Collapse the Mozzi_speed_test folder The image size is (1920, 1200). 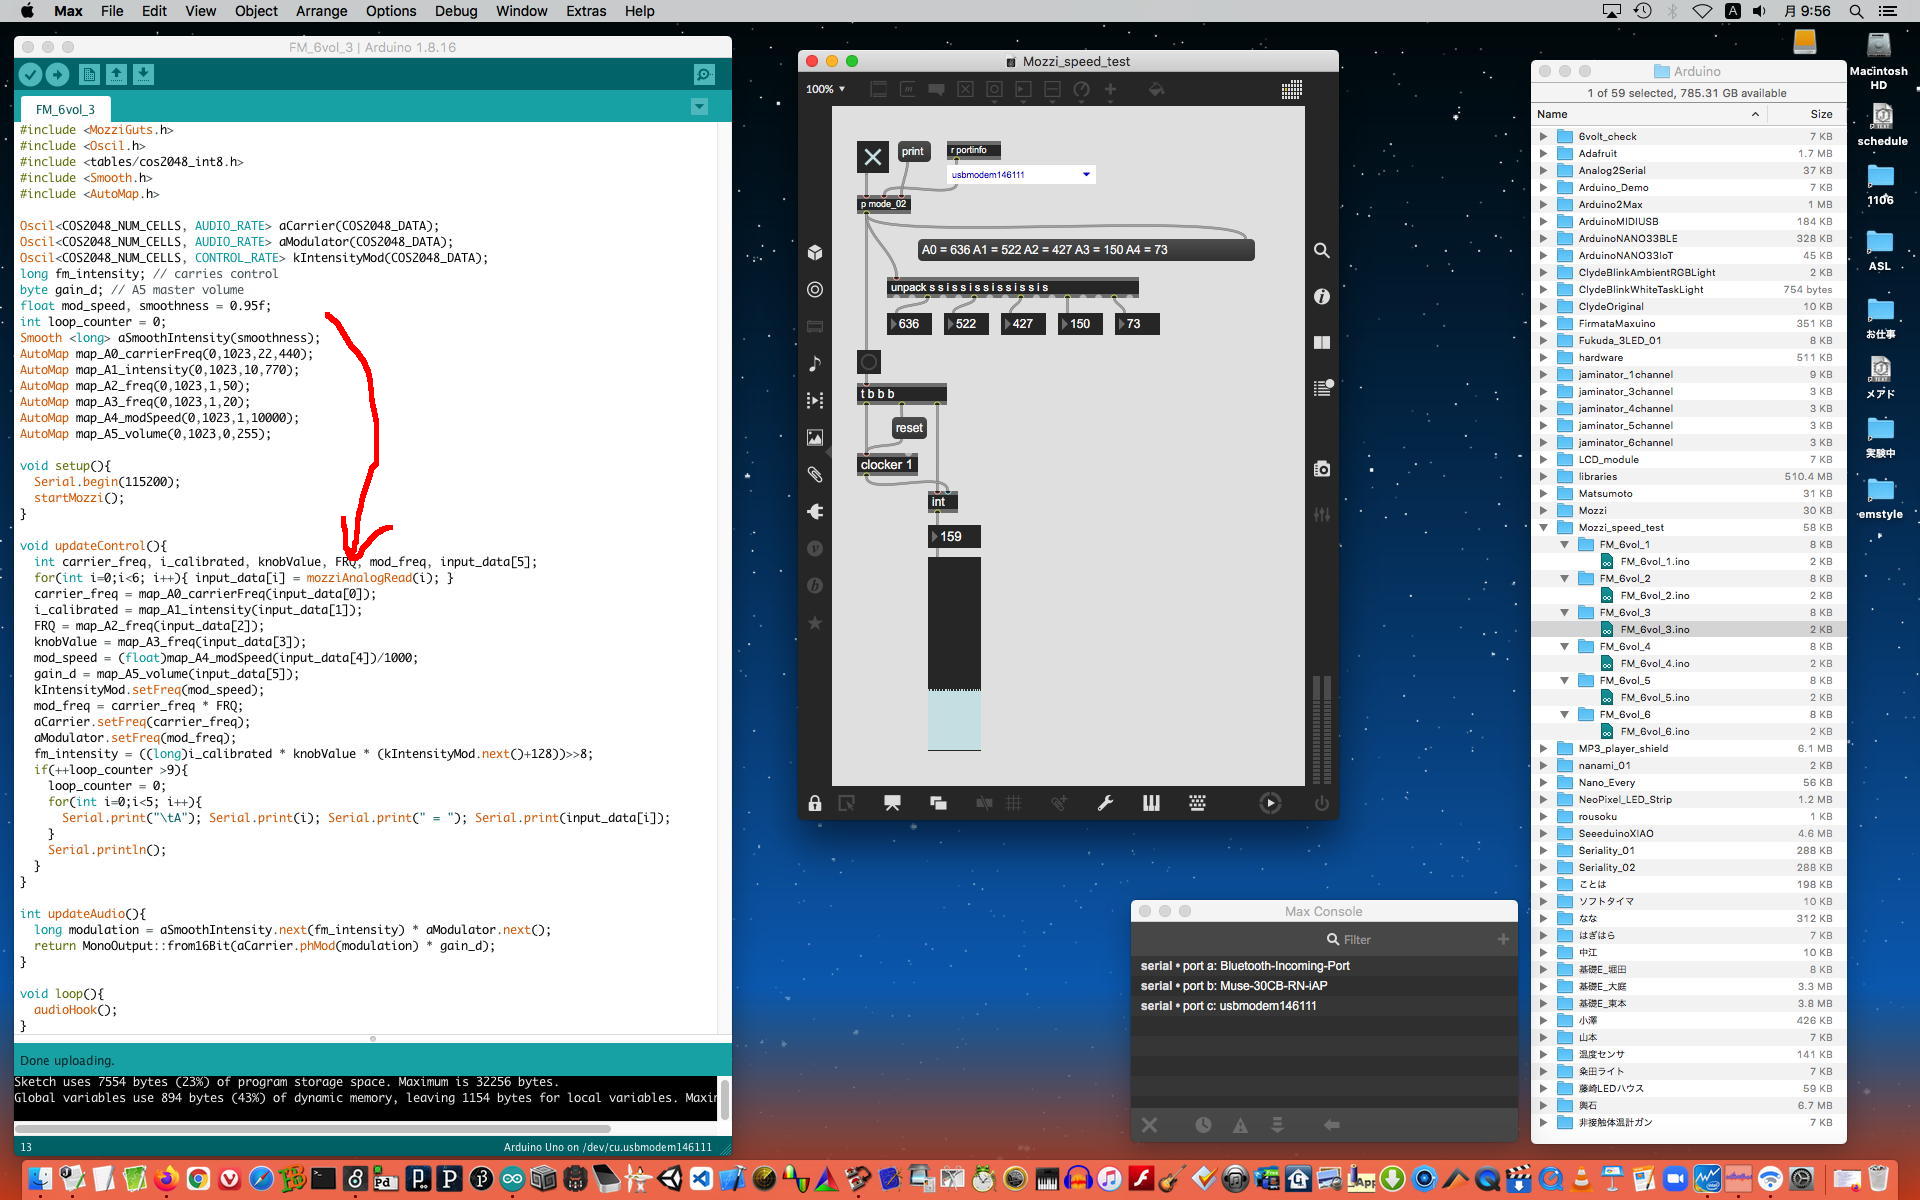[x=1544, y=528]
